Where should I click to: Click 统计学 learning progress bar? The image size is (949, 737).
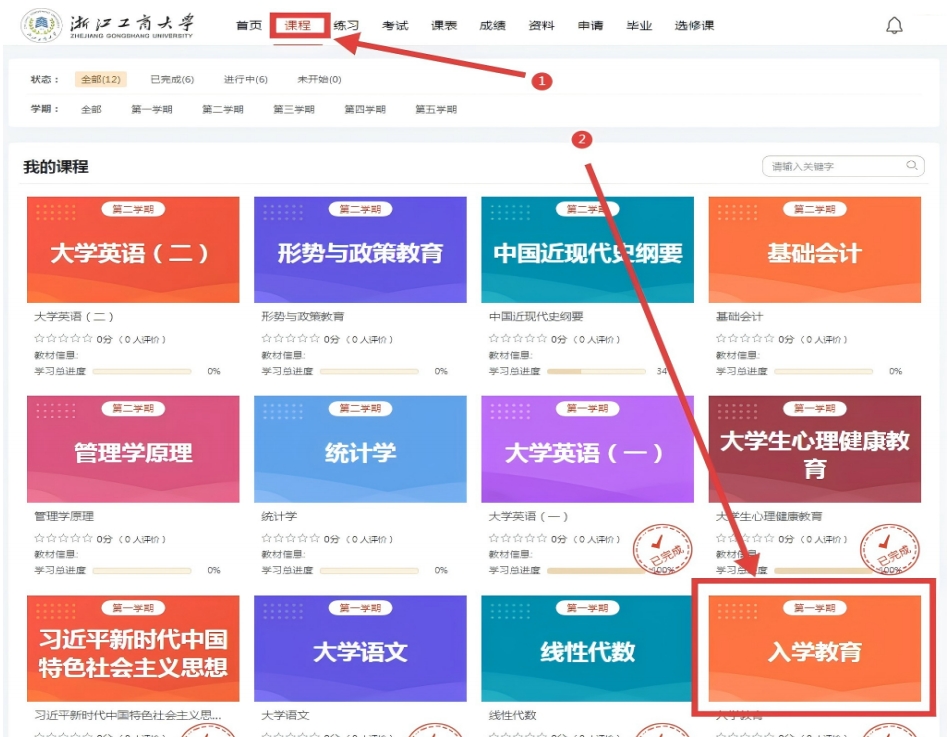click(x=369, y=571)
